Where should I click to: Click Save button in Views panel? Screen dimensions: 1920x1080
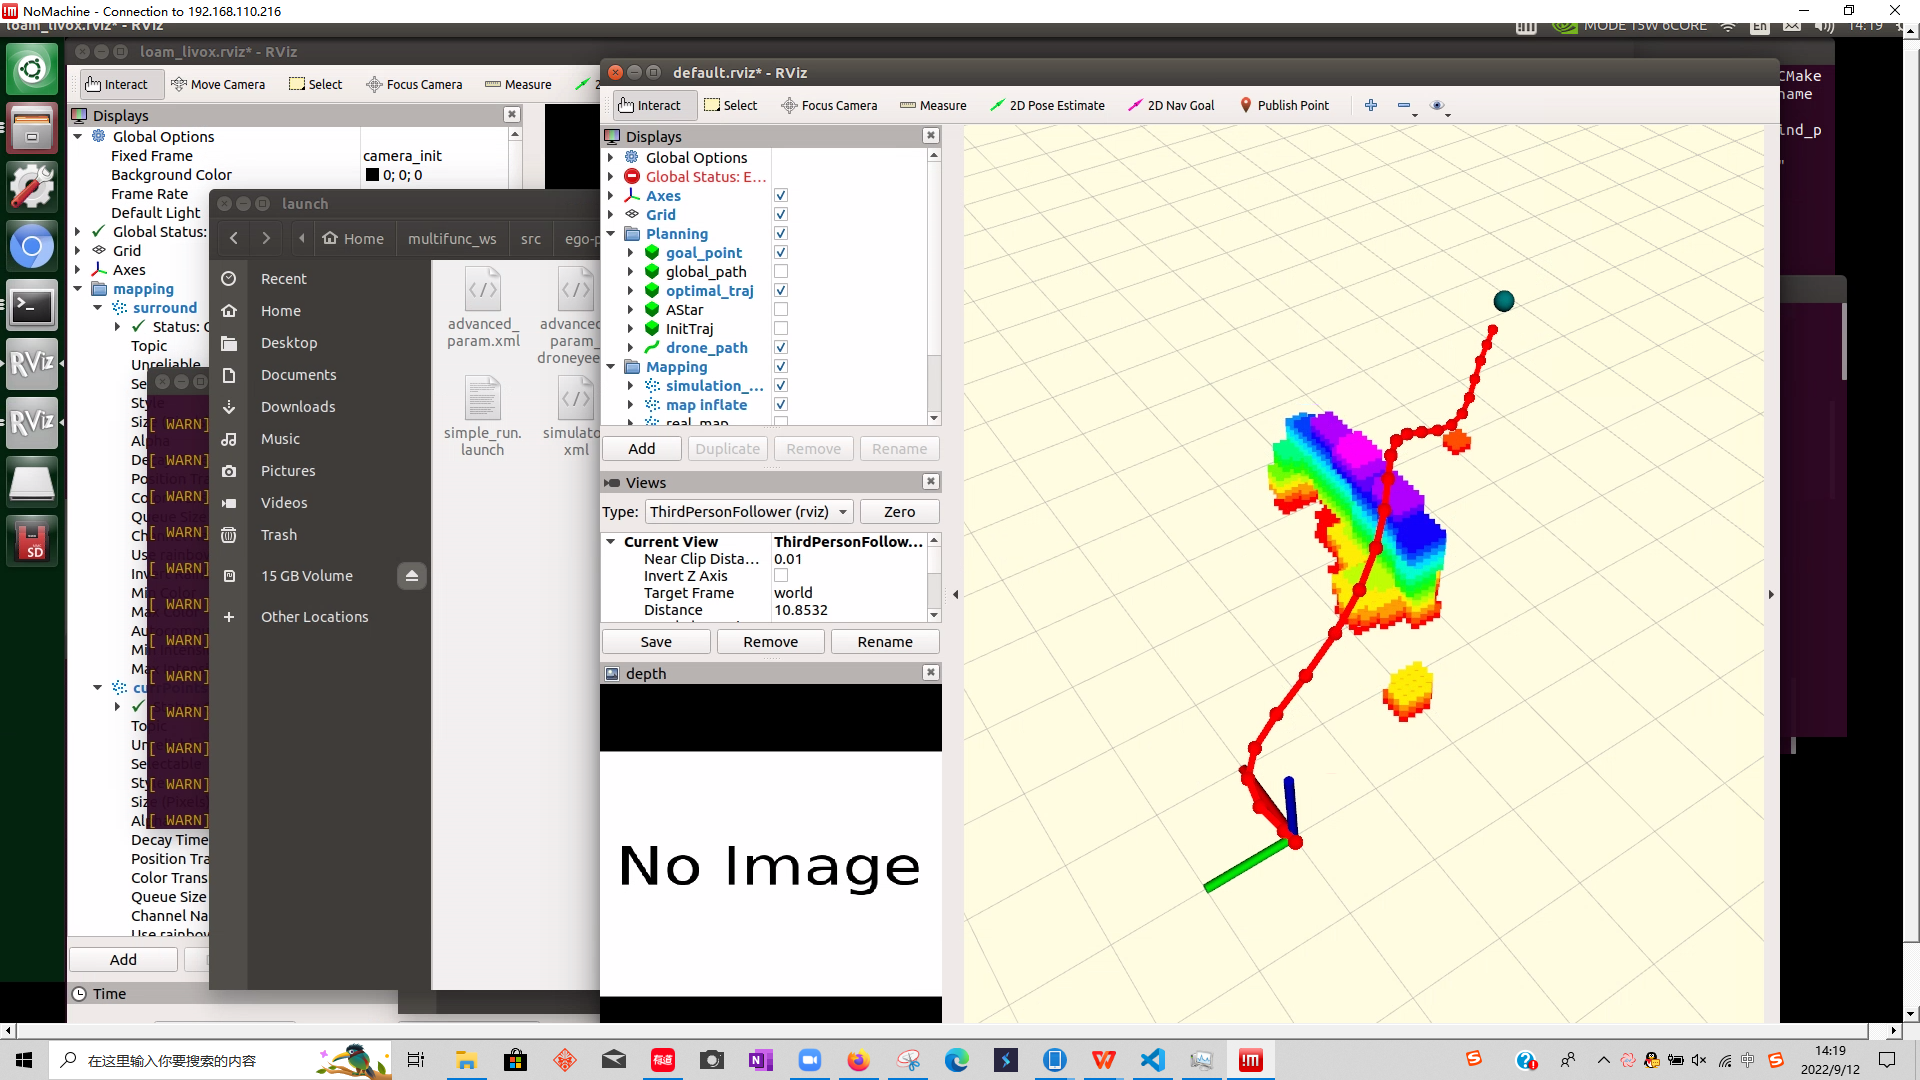click(656, 642)
